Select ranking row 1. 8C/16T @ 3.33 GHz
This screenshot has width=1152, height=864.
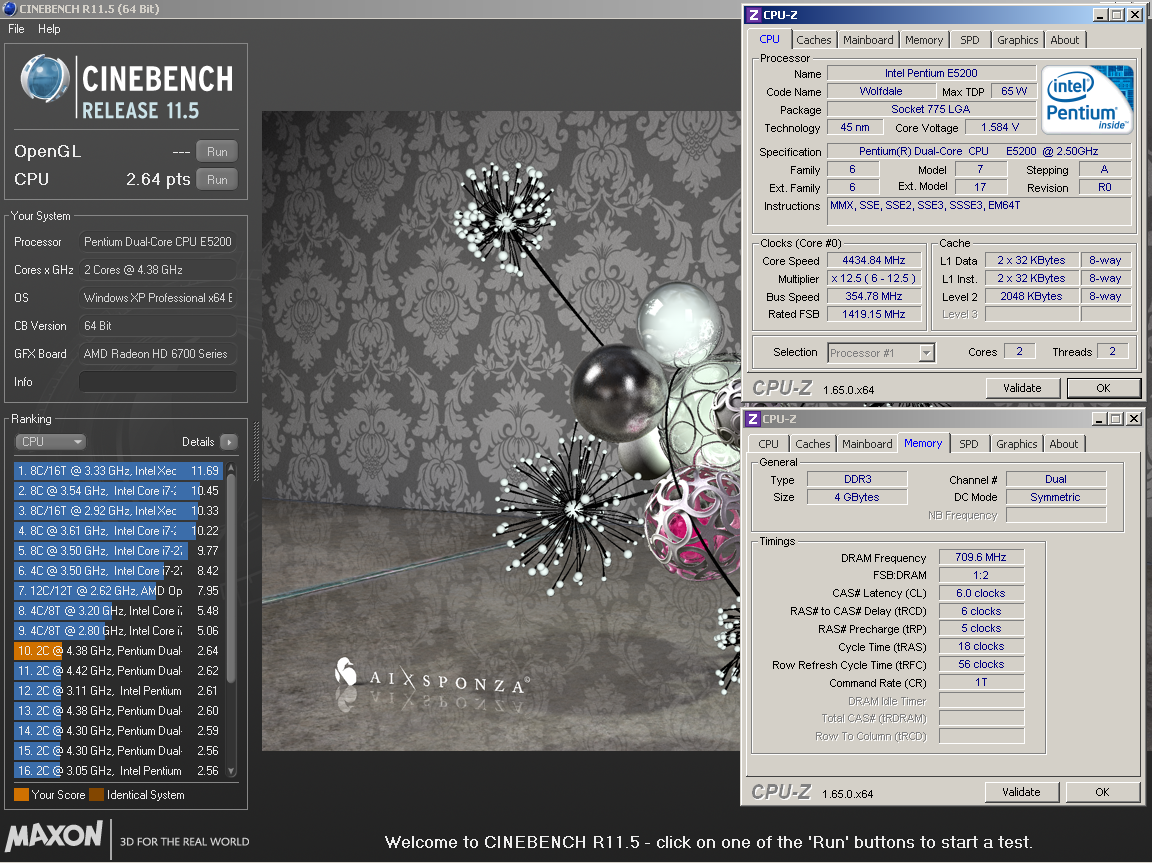[x=118, y=470]
